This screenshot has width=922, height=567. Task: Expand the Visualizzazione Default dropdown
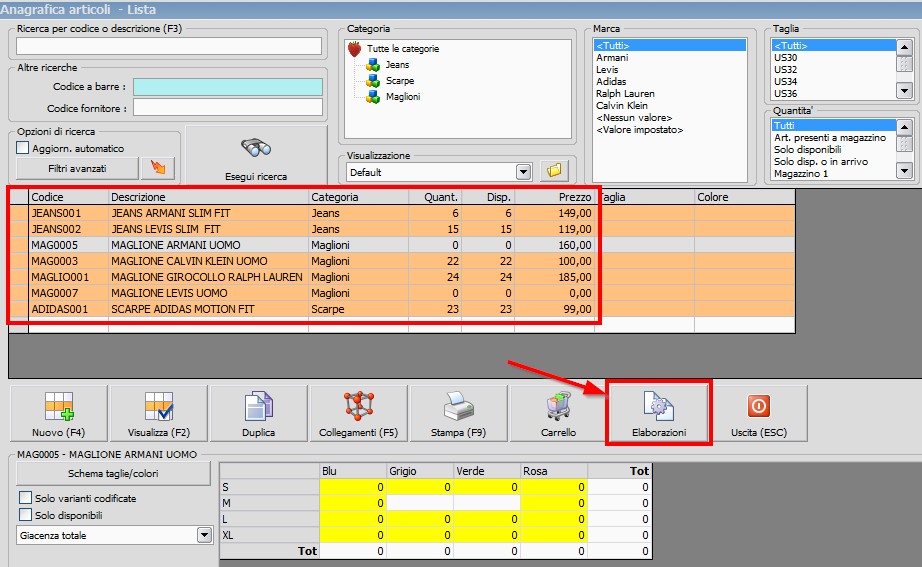point(523,172)
